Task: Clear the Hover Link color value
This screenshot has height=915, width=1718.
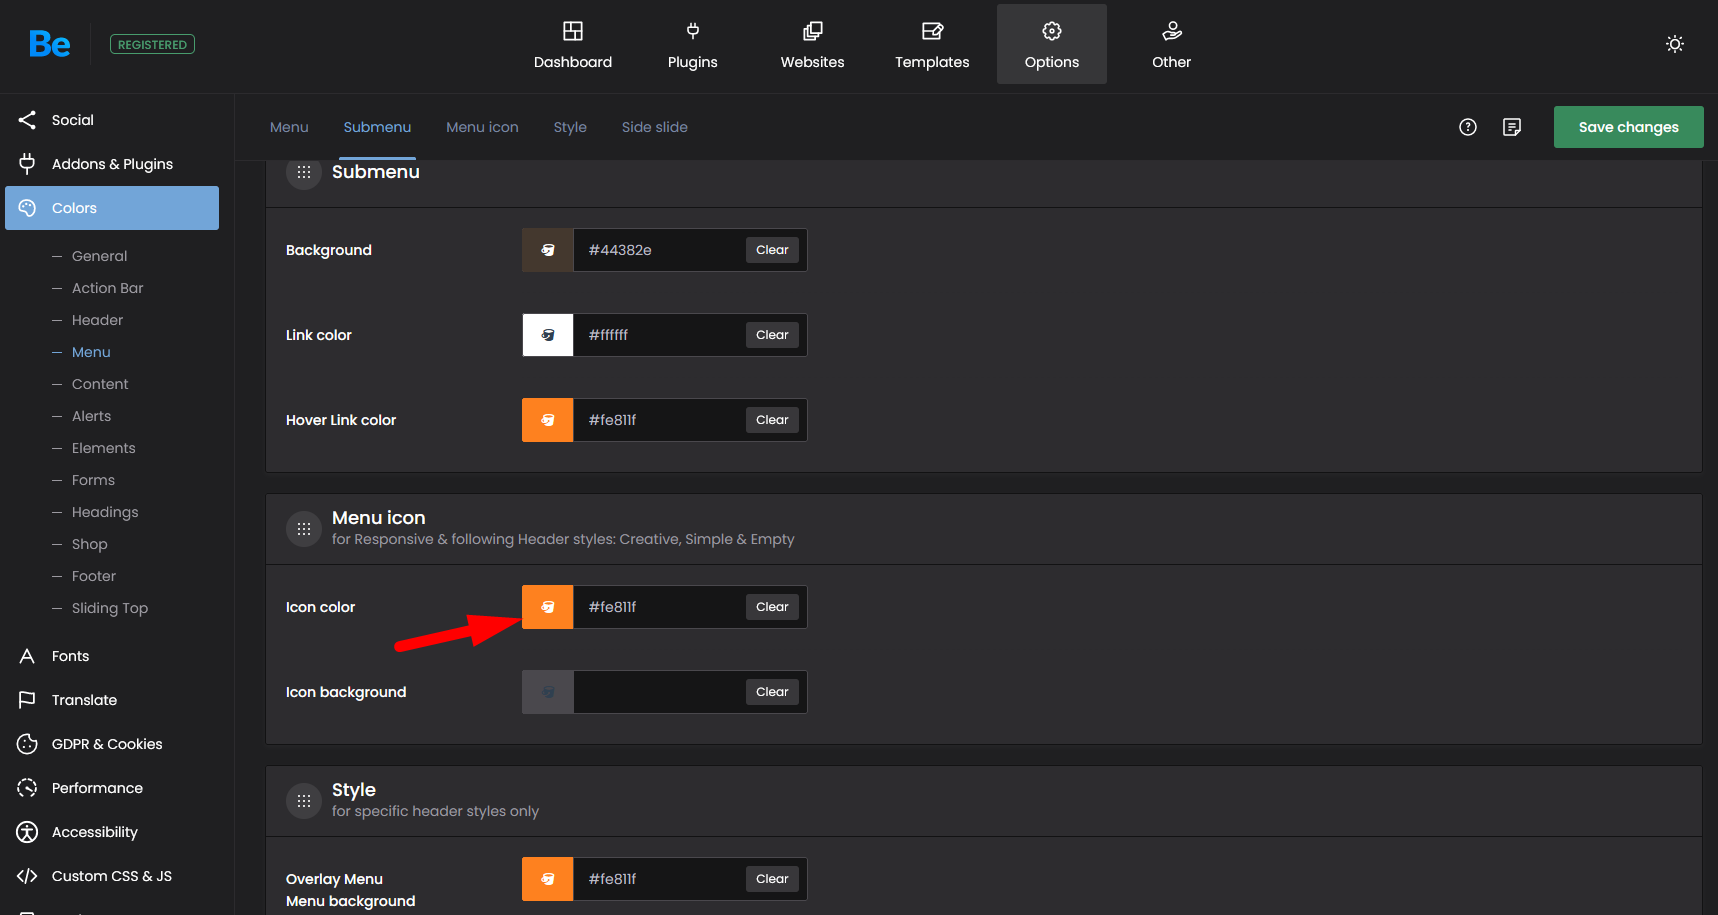Action: [772, 420]
